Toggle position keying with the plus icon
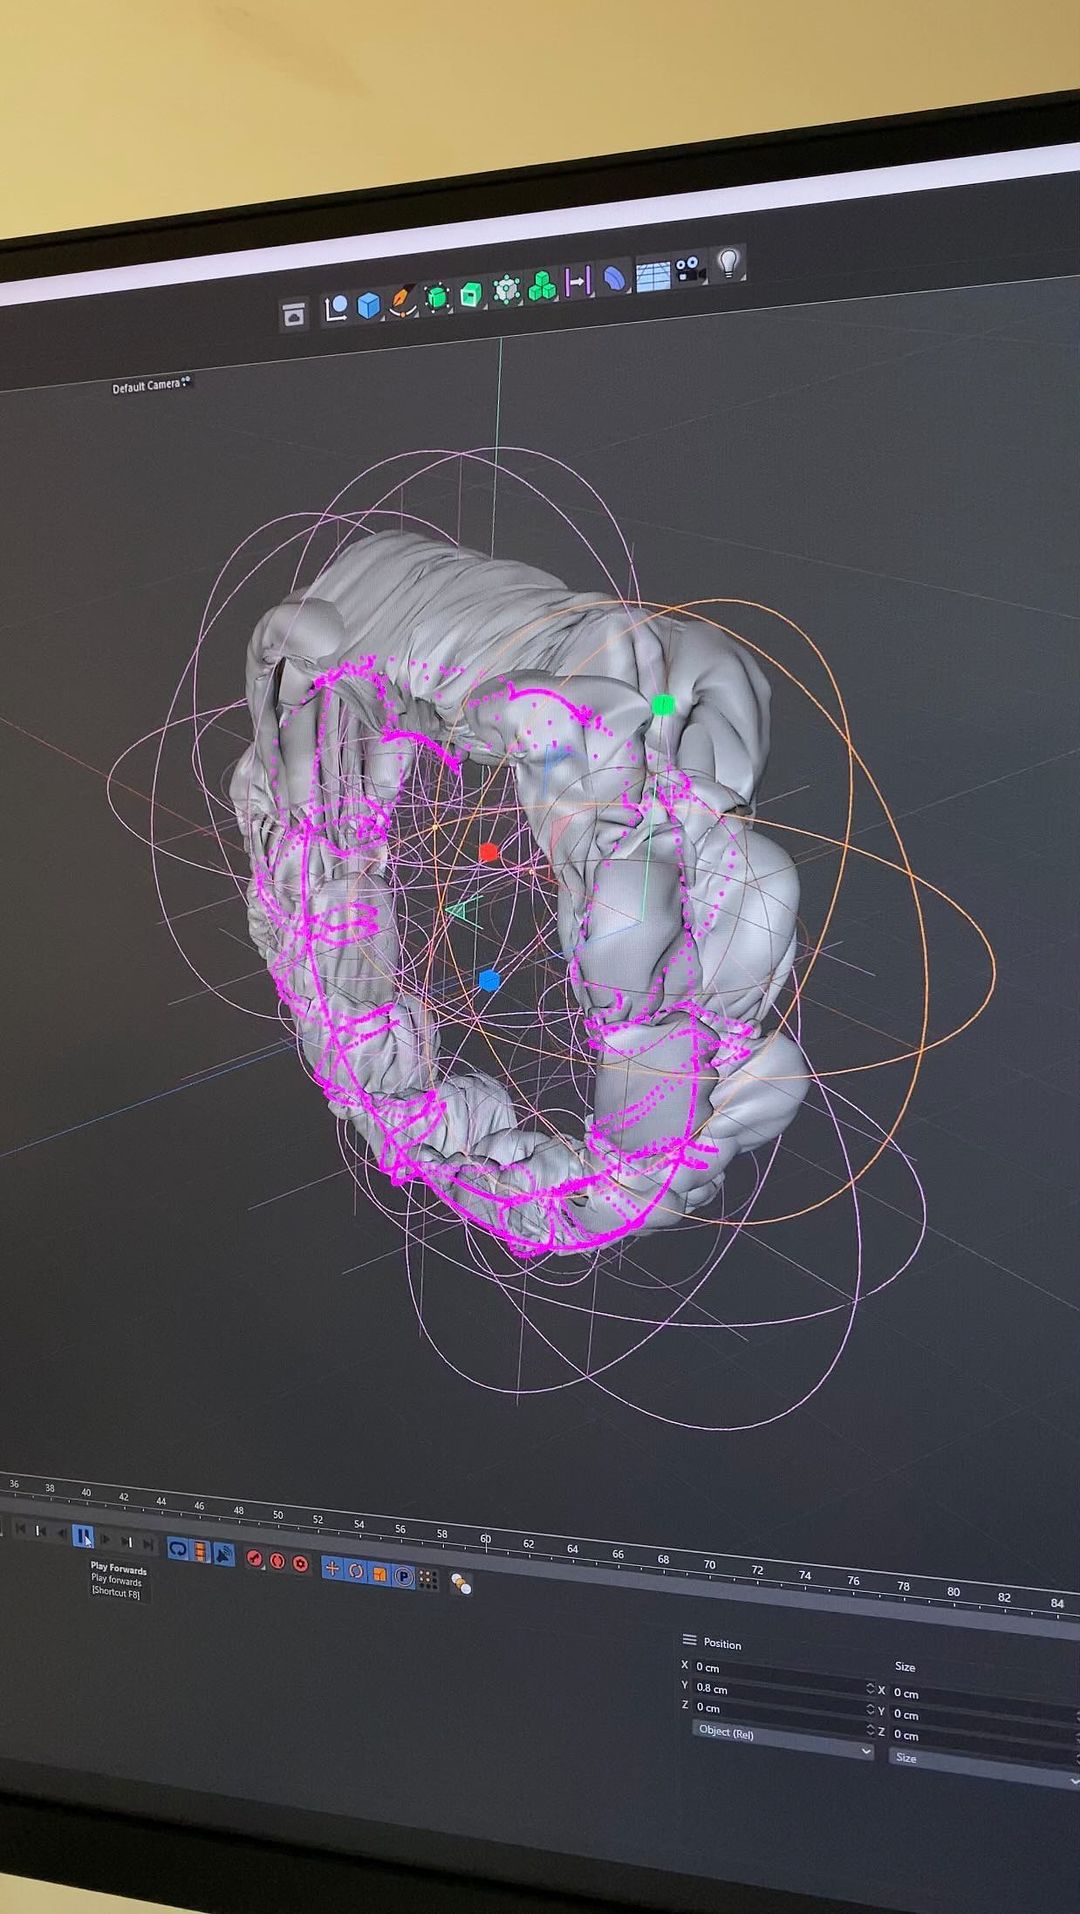Screen dimensions: 1080x1914 pos(332,1568)
